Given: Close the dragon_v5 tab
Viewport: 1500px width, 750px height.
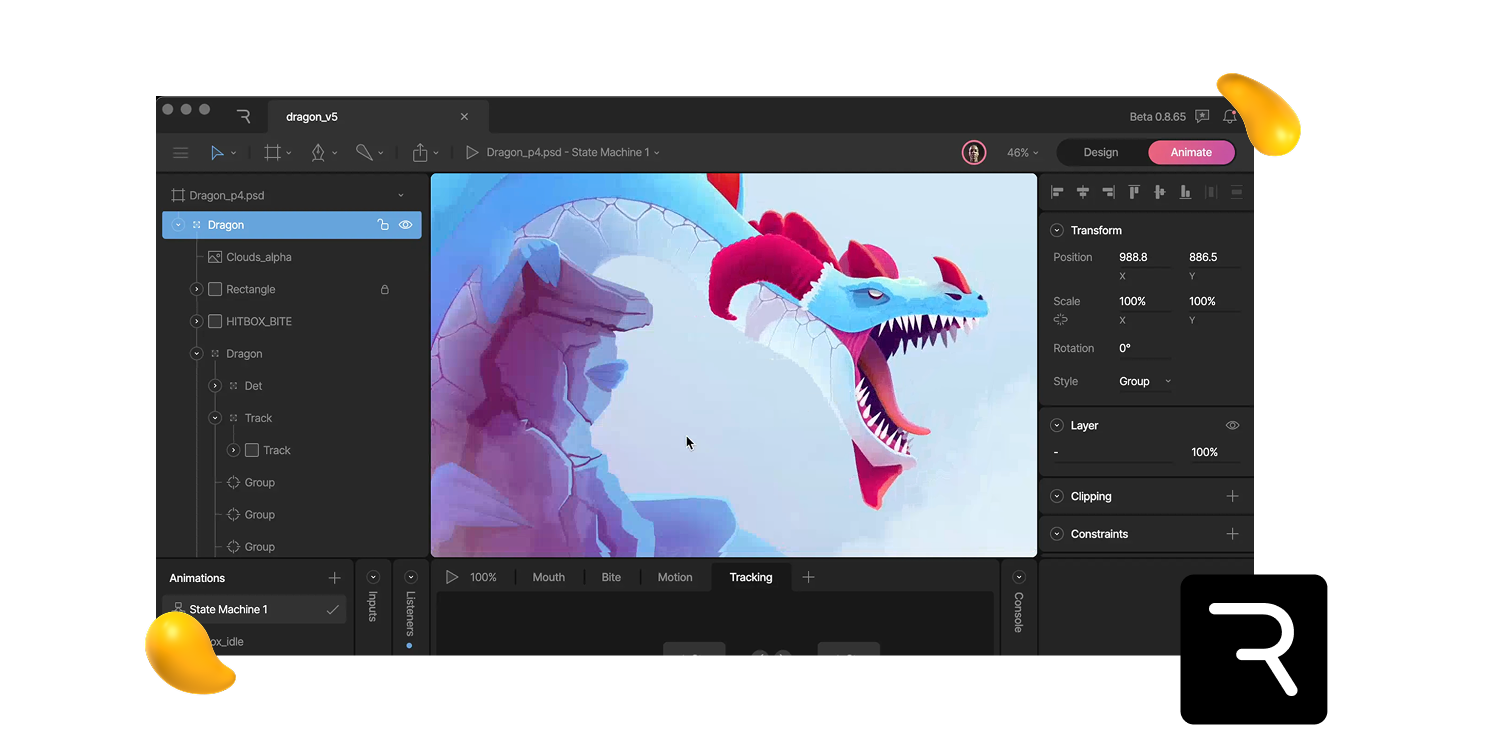Looking at the screenshot, I should (464, 117).
